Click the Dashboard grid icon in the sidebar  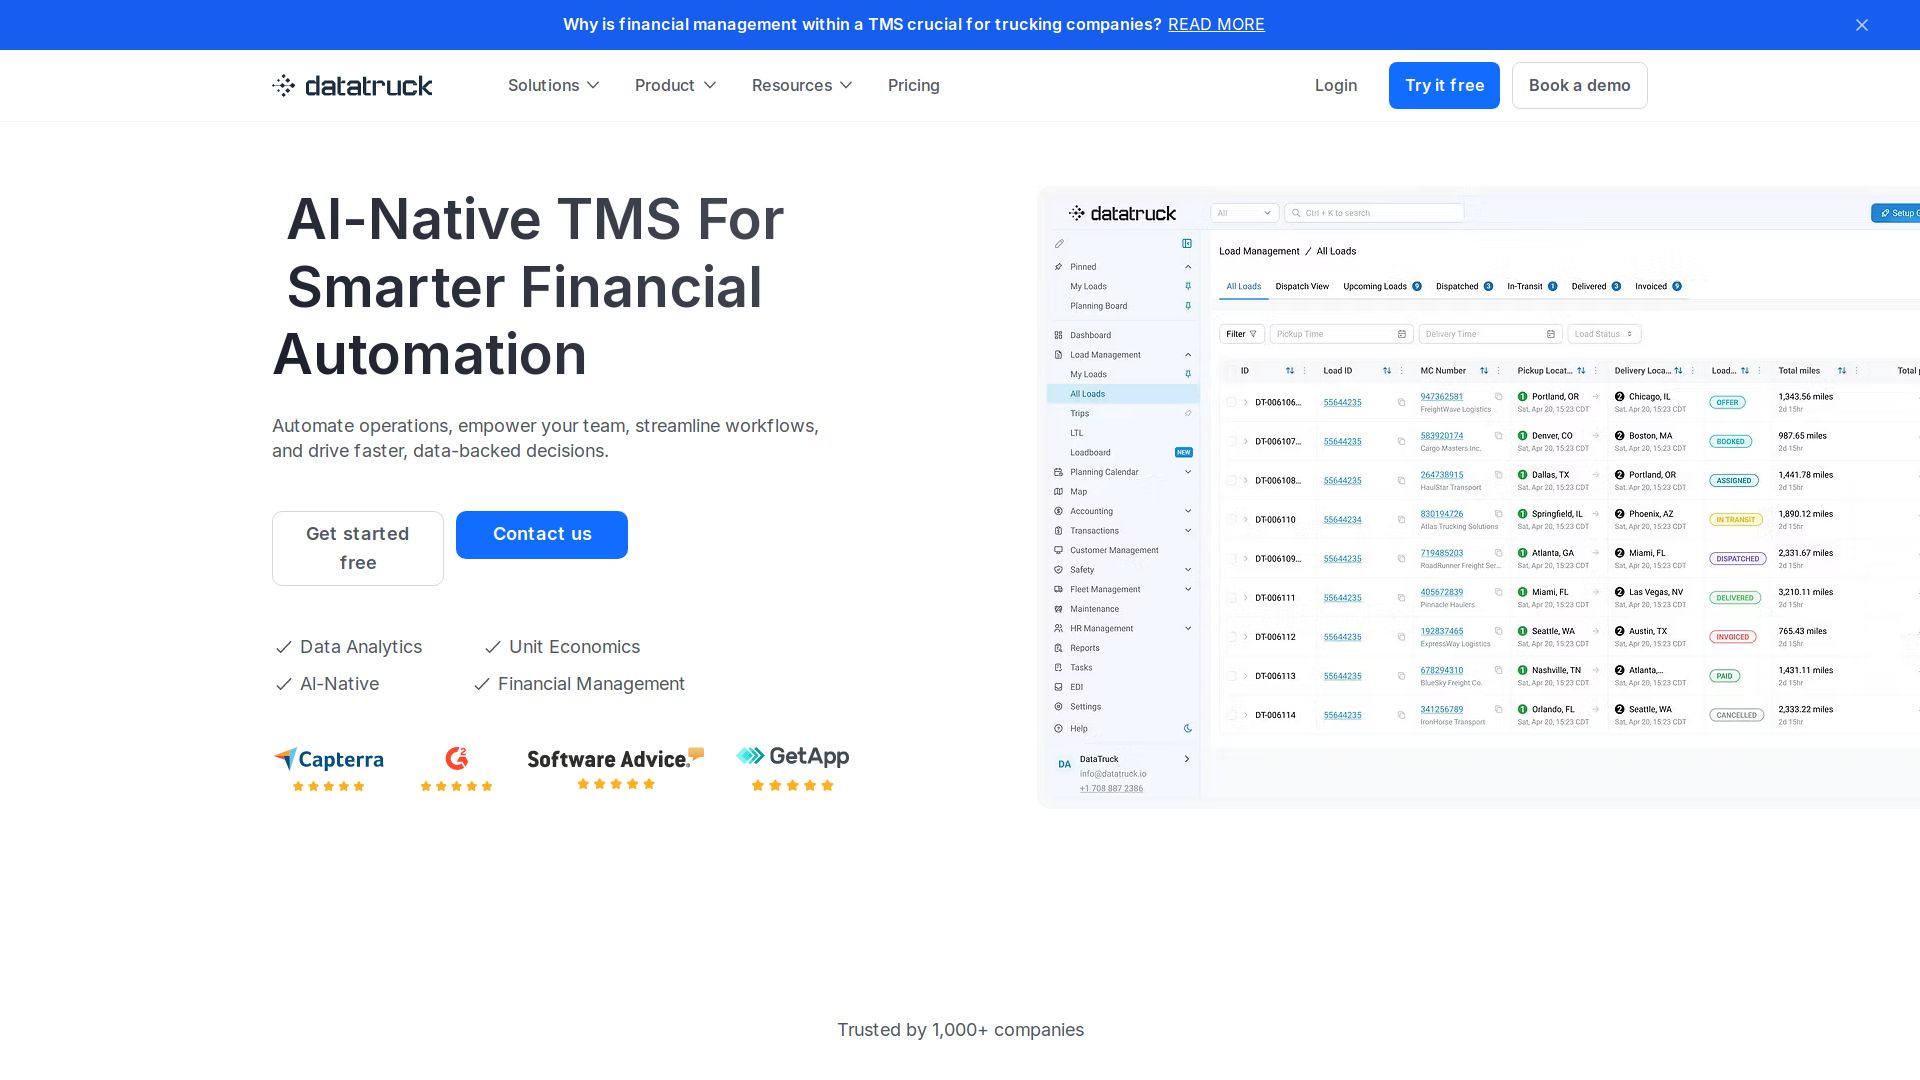[1058, 336]
